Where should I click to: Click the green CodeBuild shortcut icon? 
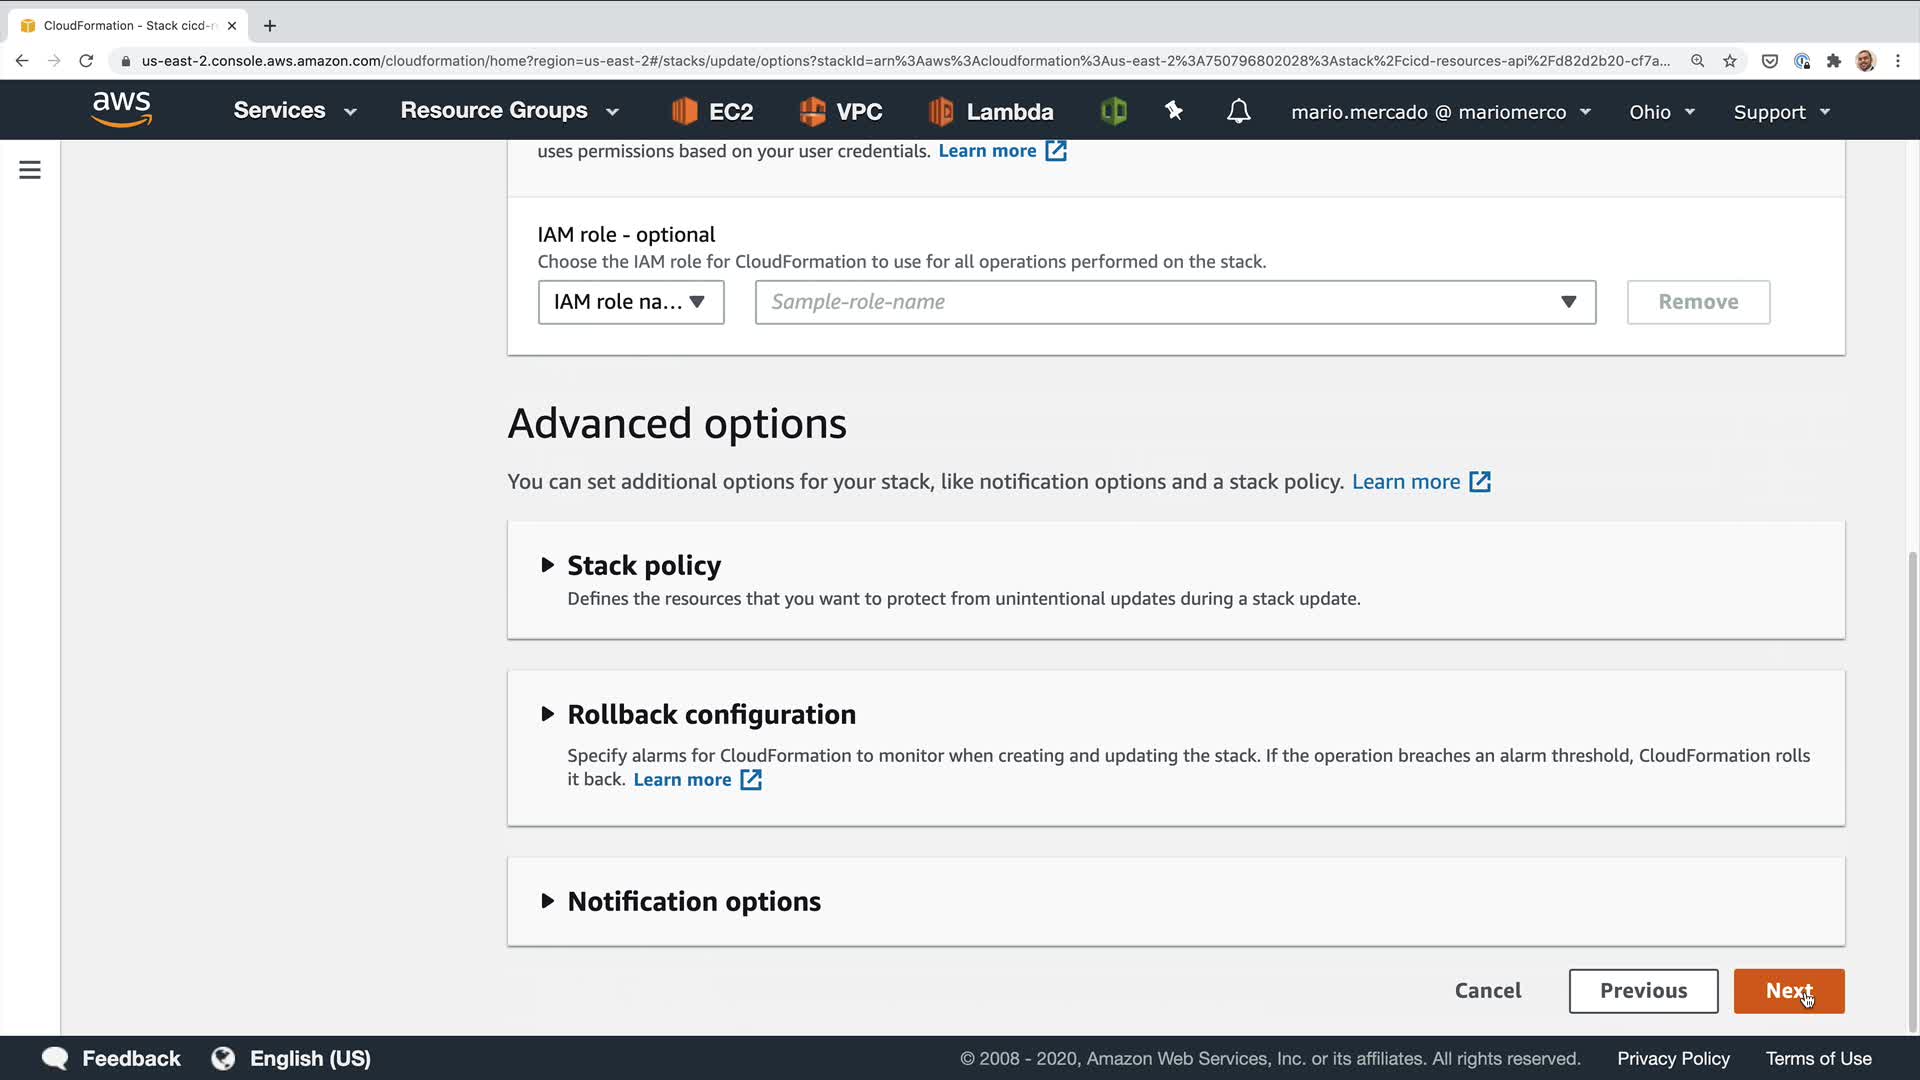(x=1113, y=111)
